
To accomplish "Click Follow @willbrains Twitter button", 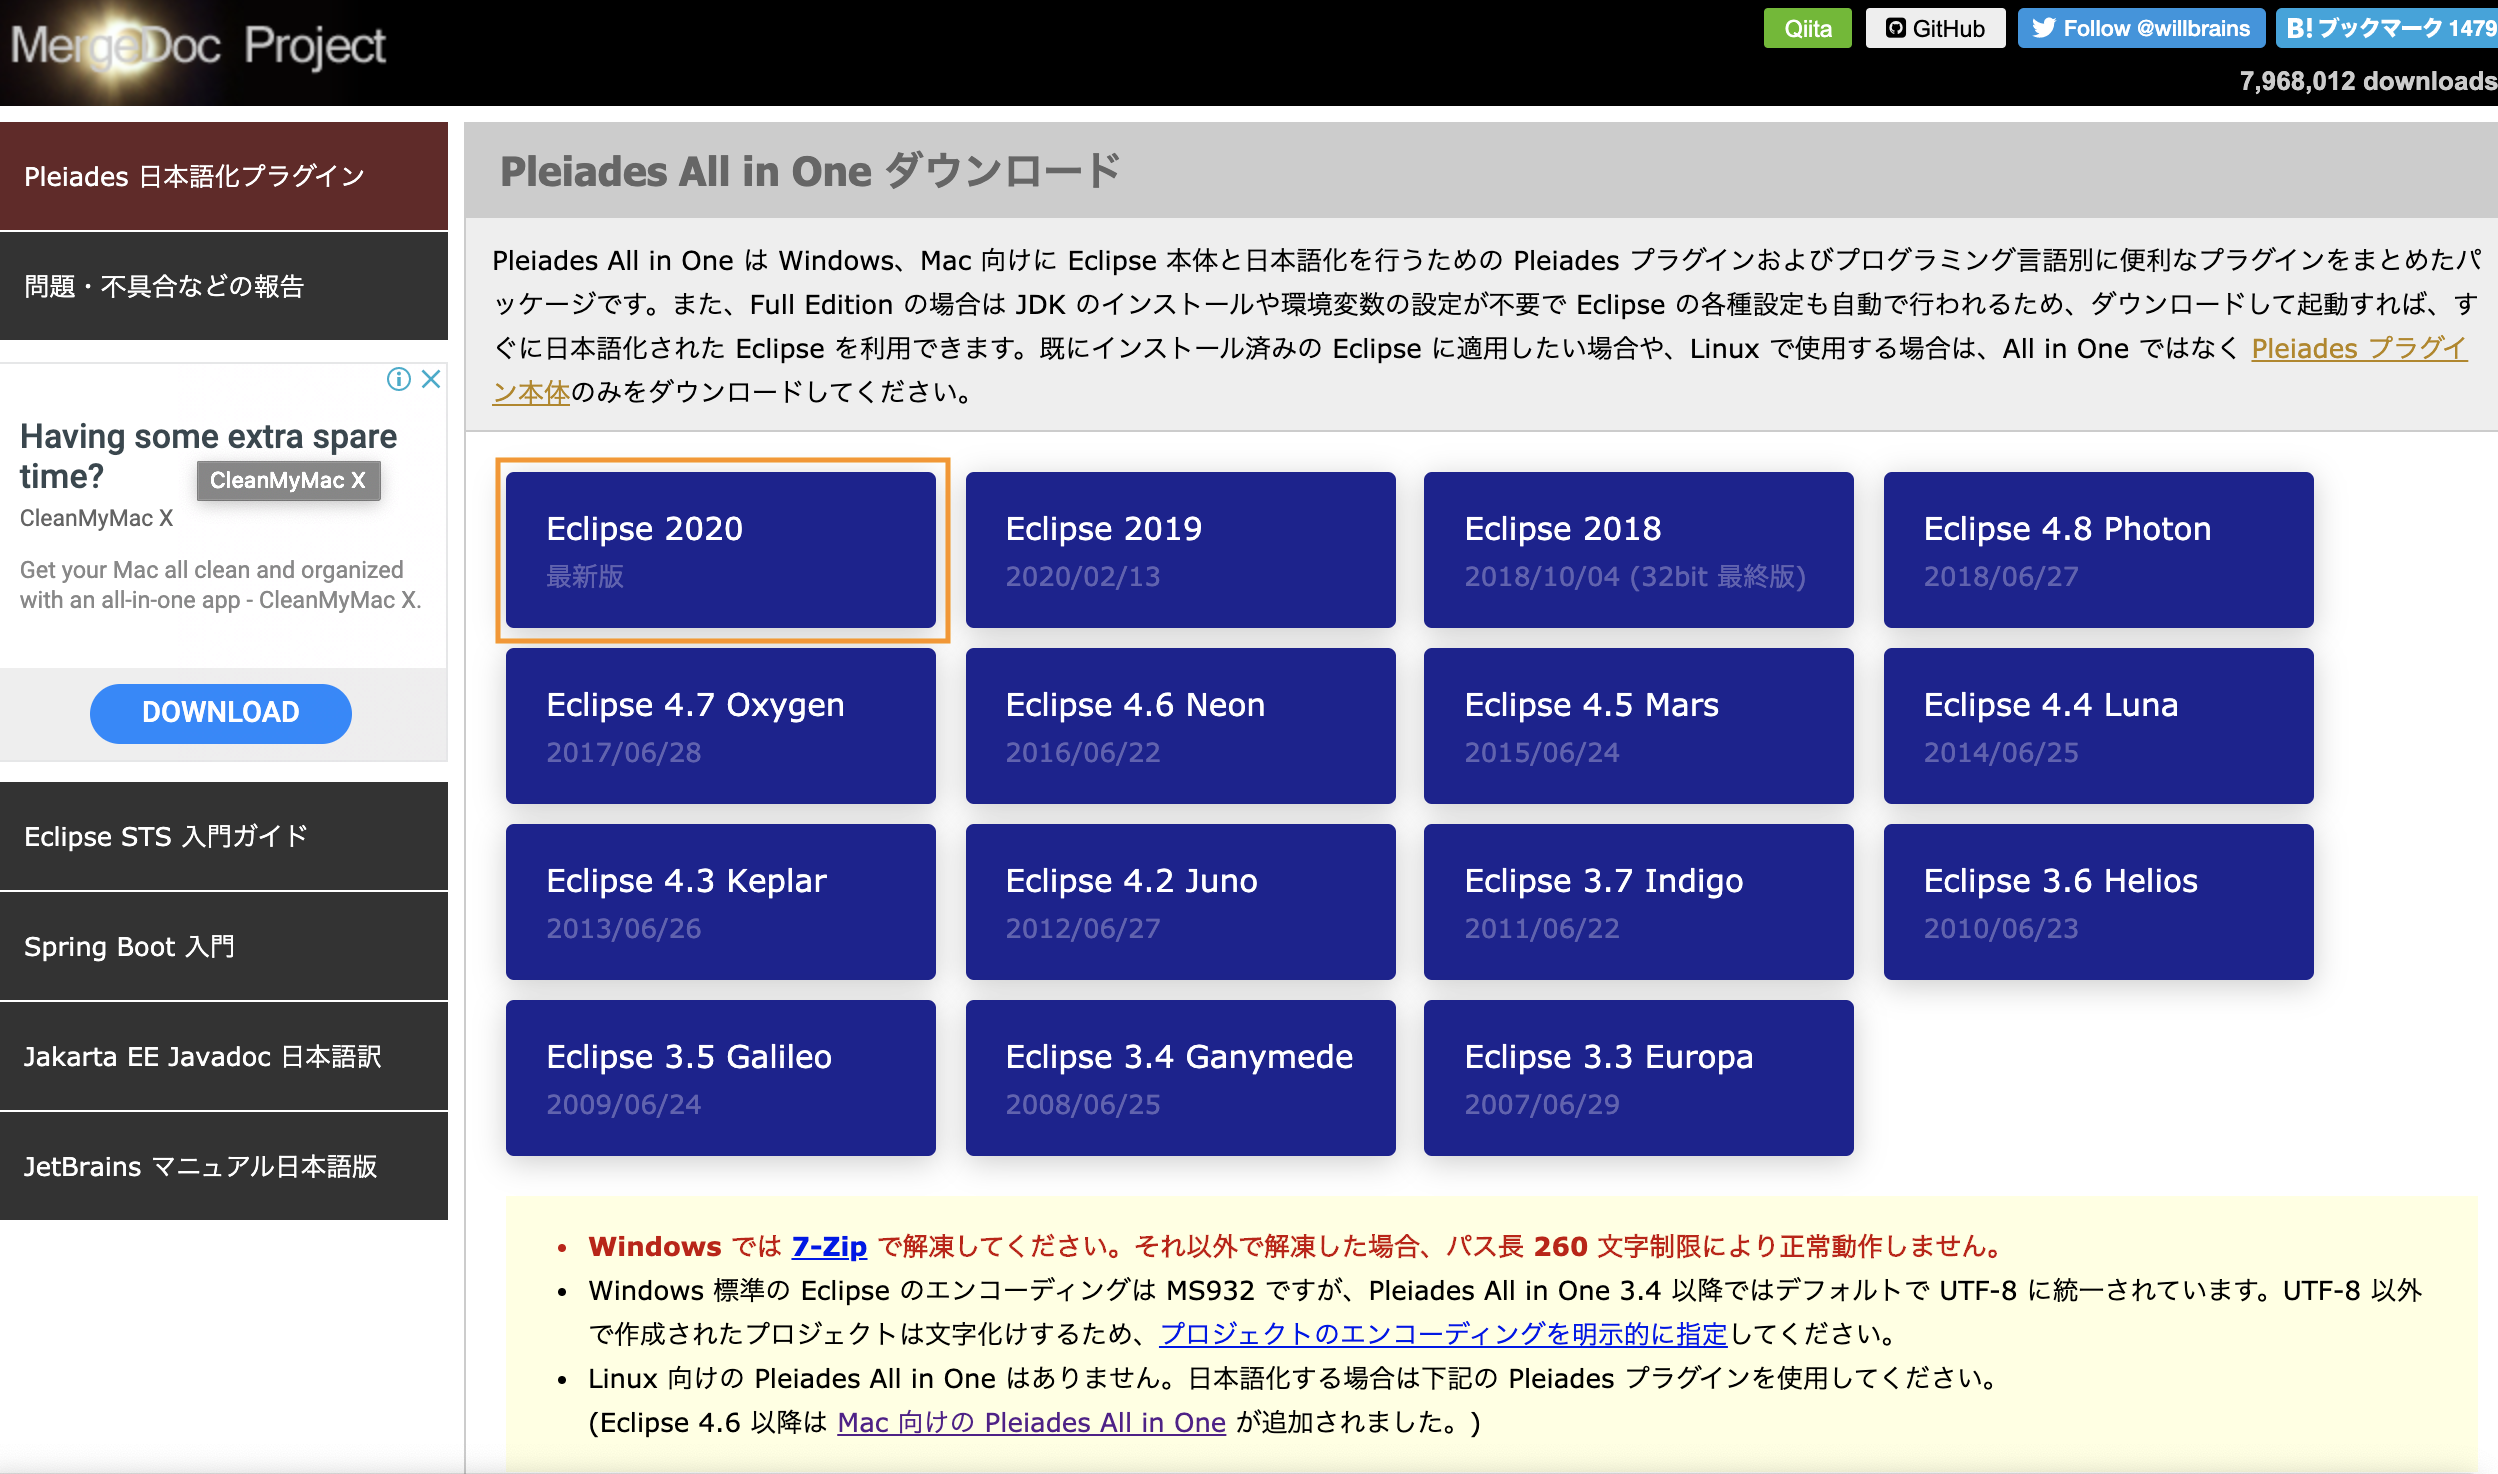I will 2141,28.
